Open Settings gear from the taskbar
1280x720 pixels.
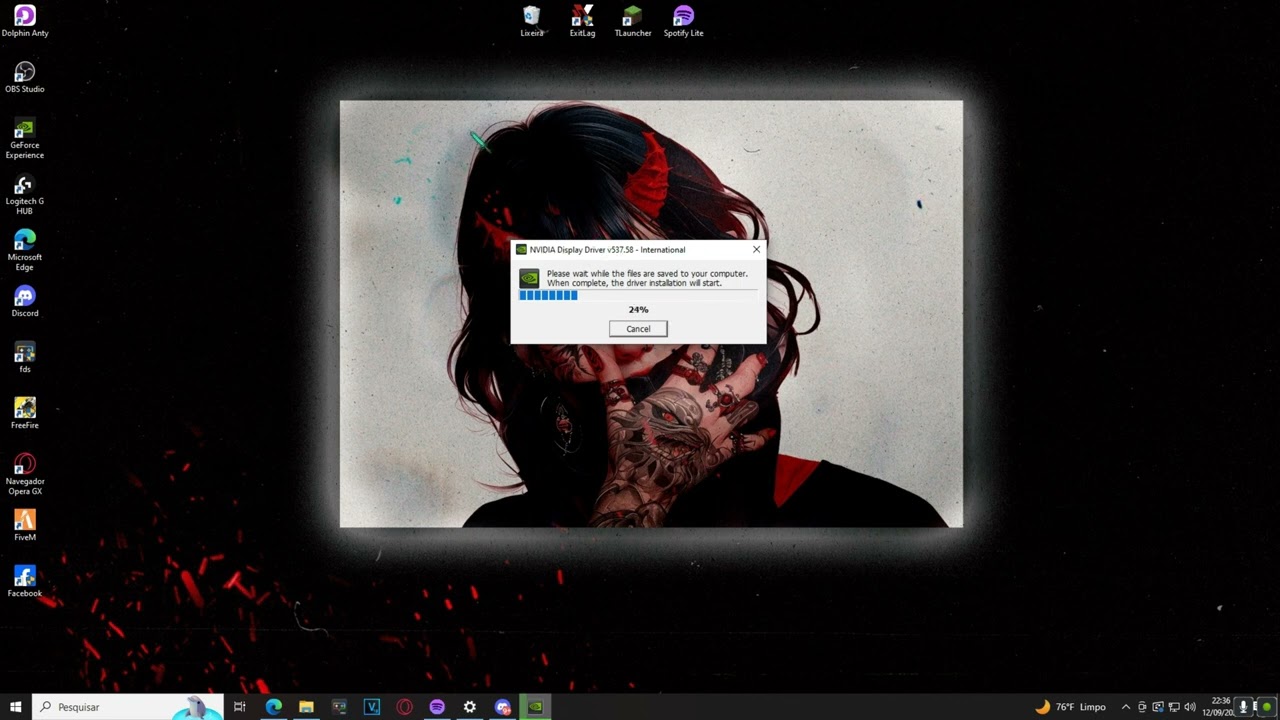[470, 707]
